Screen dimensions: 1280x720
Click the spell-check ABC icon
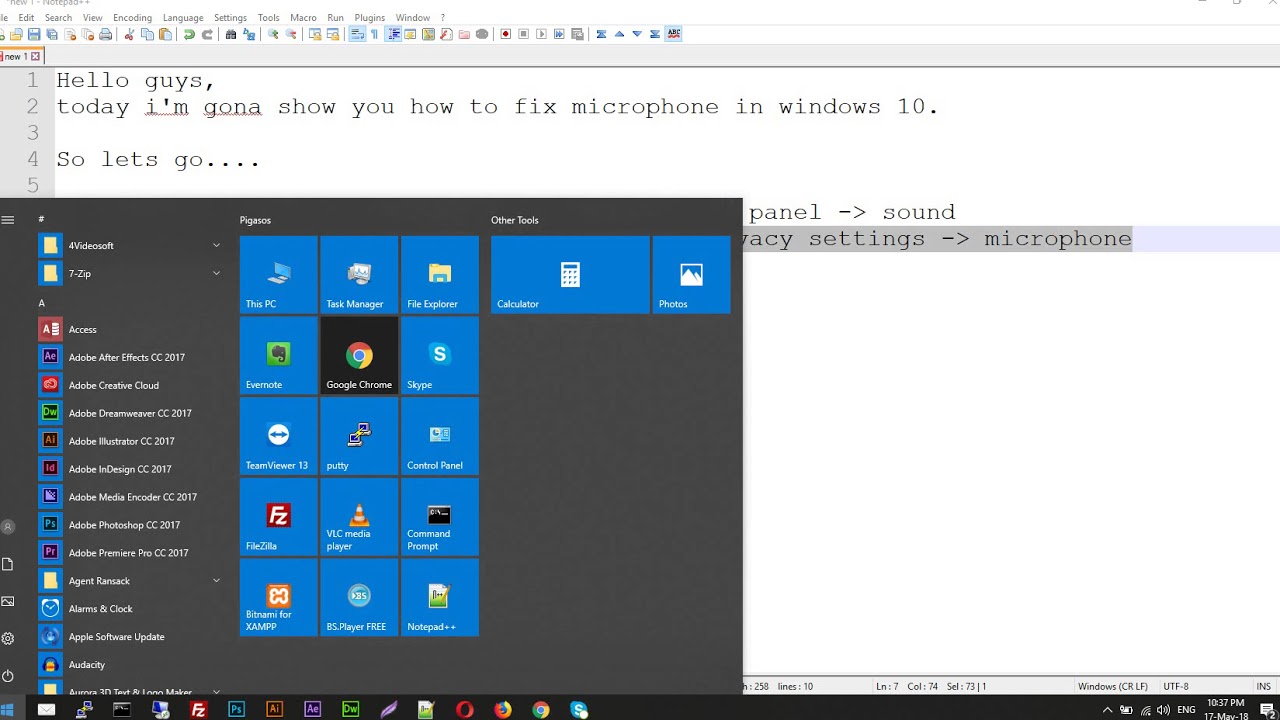tap(674, 34)
